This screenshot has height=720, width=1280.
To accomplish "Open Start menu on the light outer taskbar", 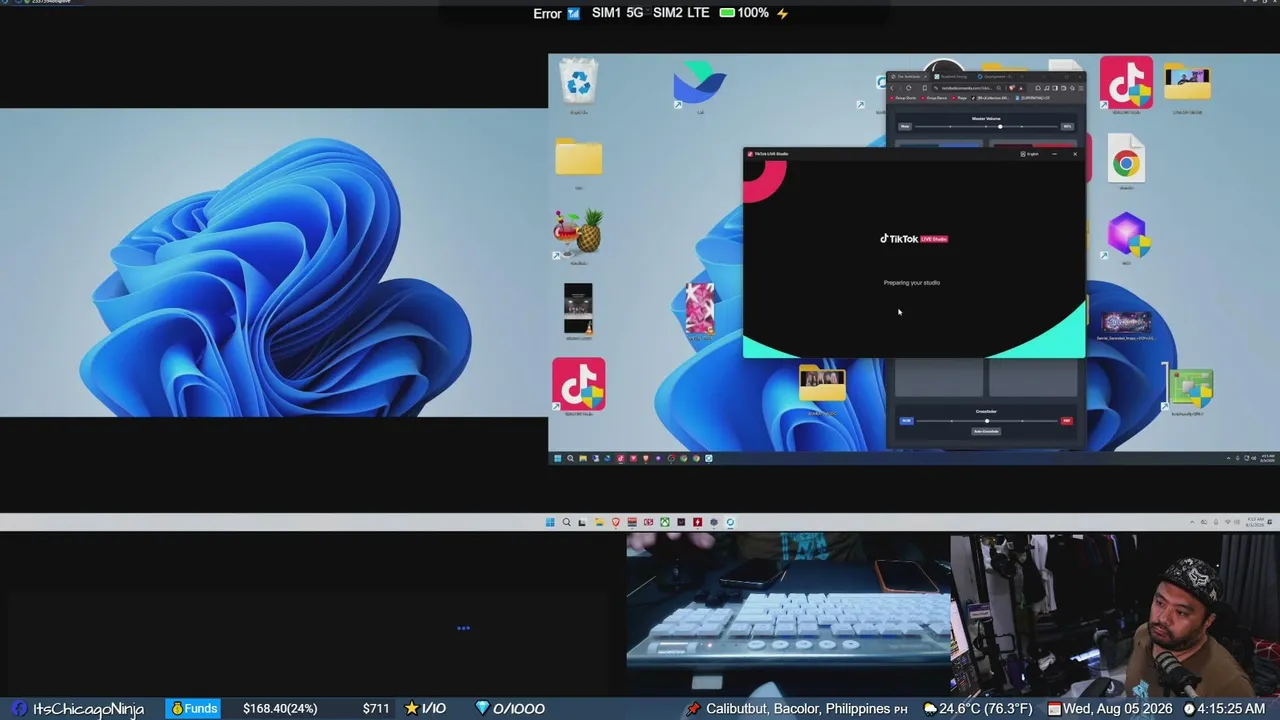I will pos(550,522).
